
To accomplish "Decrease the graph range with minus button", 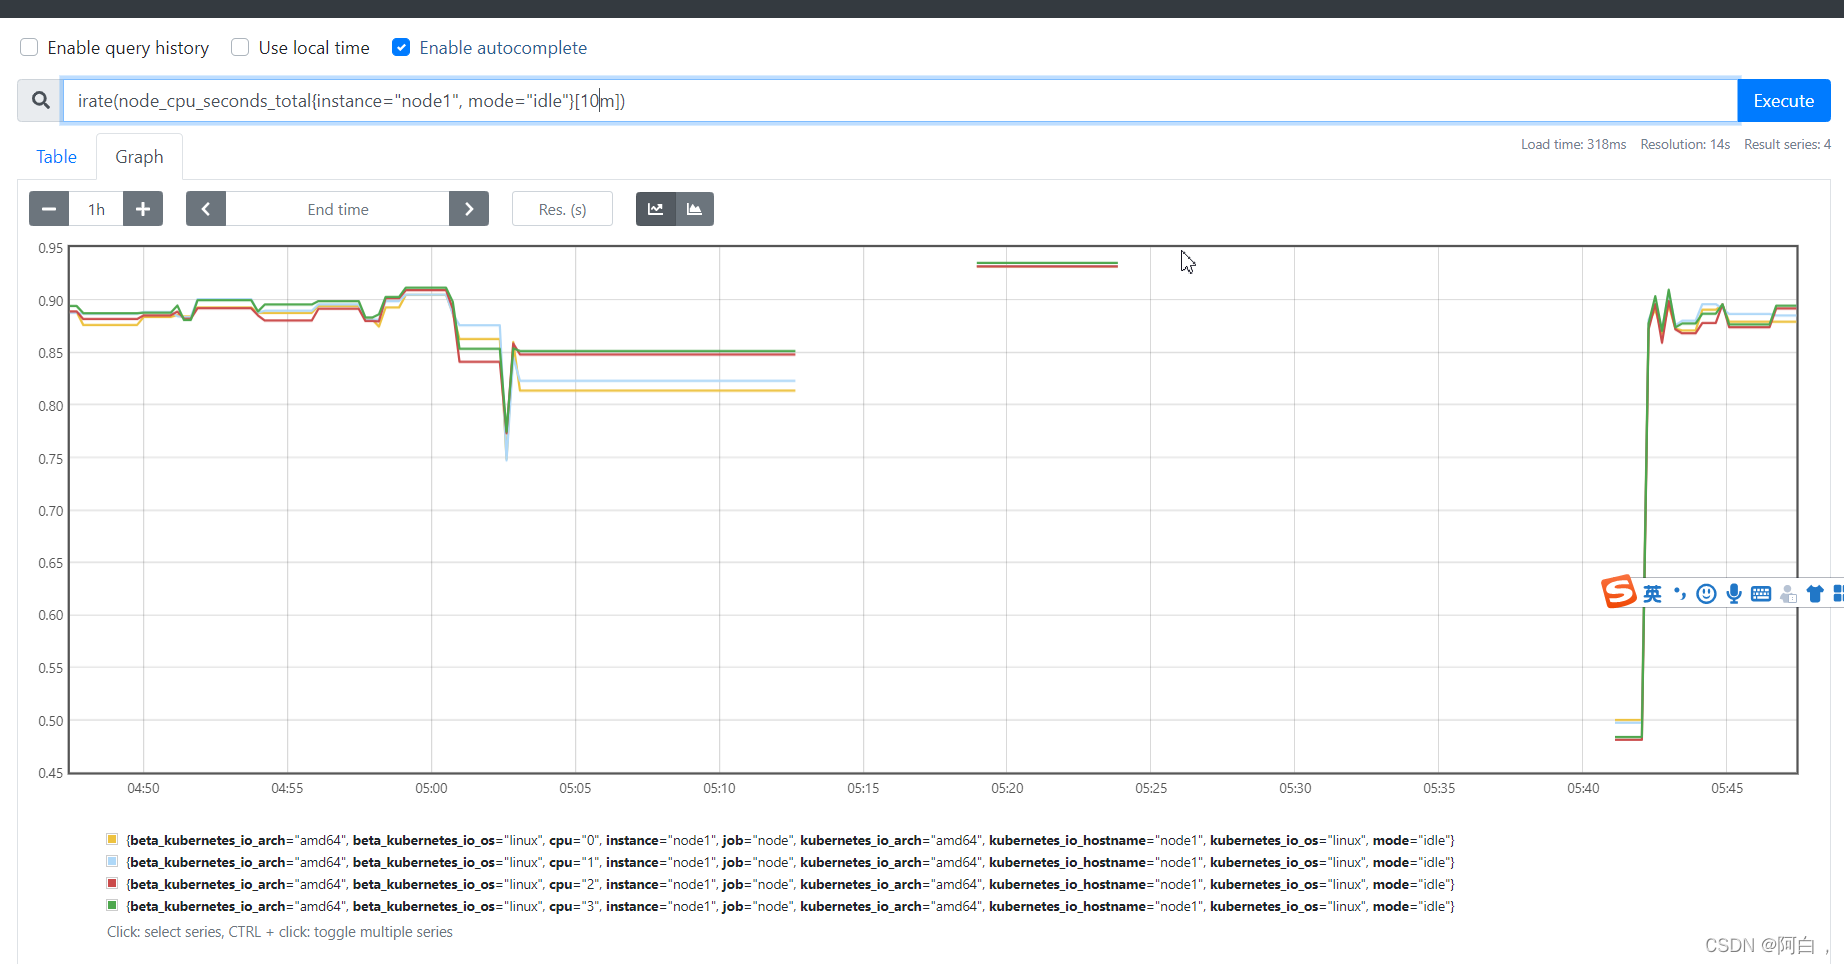I will pos(49,209).
